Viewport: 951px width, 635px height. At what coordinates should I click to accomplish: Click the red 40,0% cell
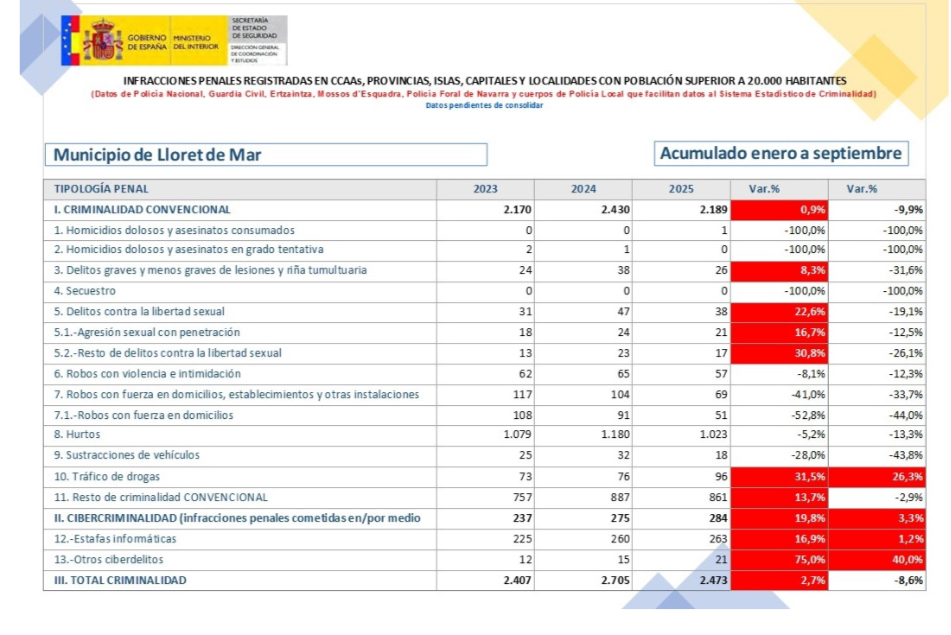click(x=878, y=560)
